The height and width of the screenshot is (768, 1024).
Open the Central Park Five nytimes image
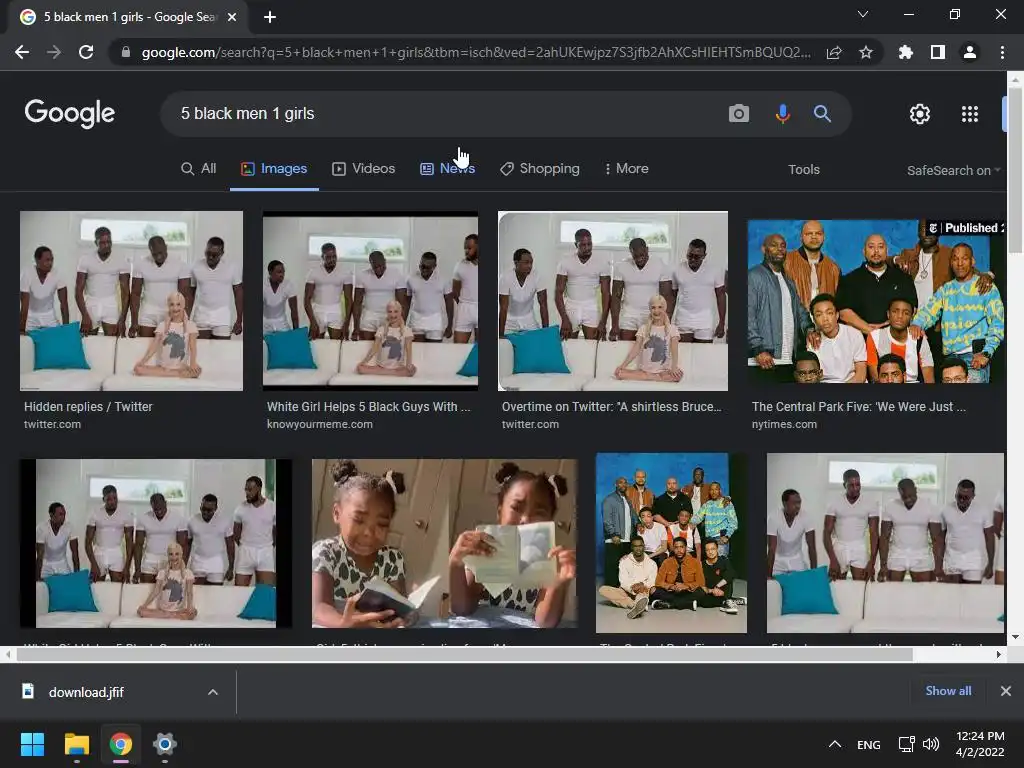[x=876, y=301]
